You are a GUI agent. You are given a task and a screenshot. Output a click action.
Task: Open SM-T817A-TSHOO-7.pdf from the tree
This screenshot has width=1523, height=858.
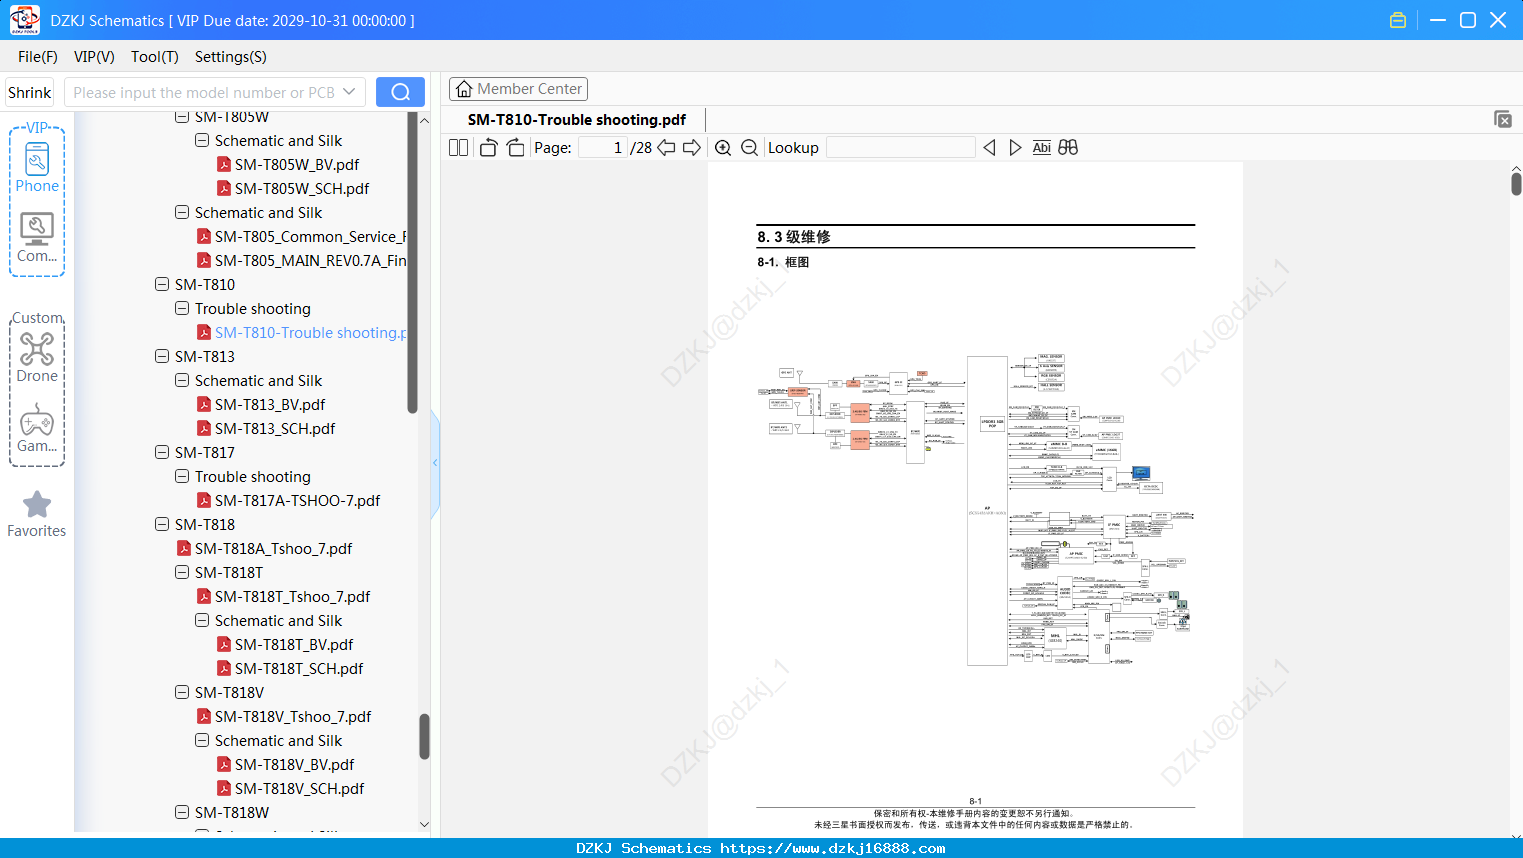pyautogui.click(x=298, y=501)
